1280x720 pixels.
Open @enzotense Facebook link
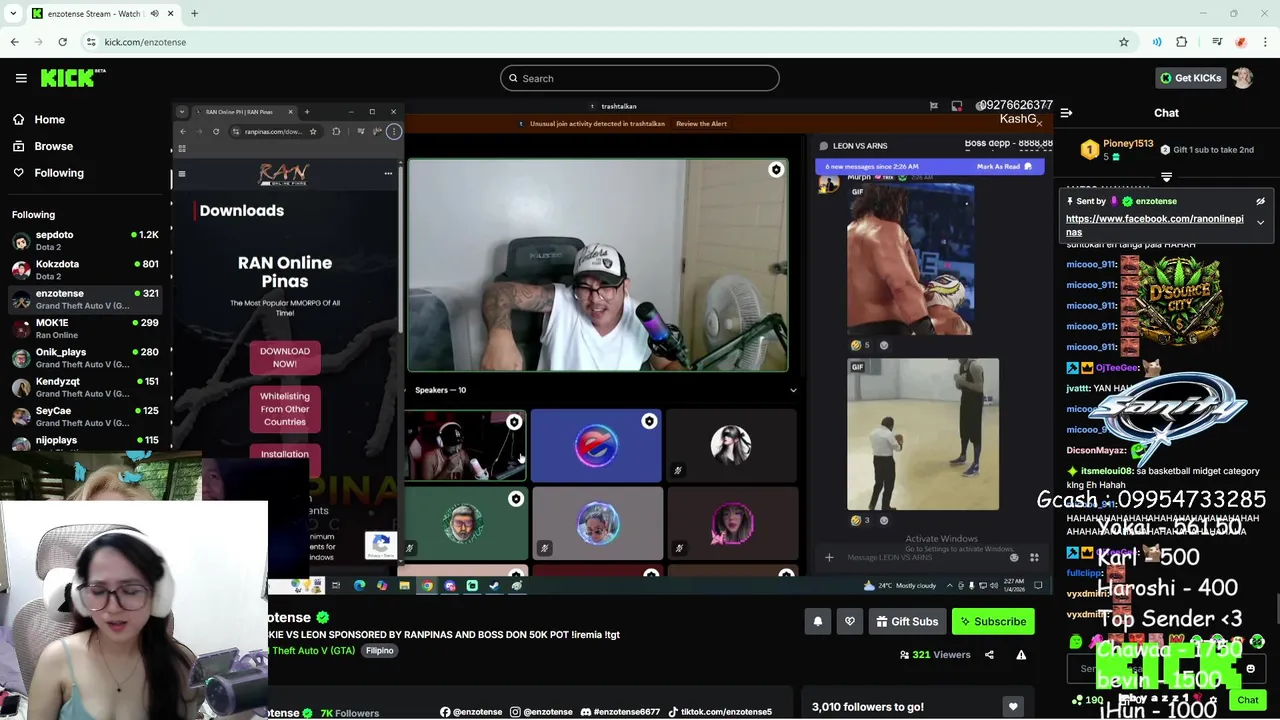pyautogui.click(x=471, y=712)
